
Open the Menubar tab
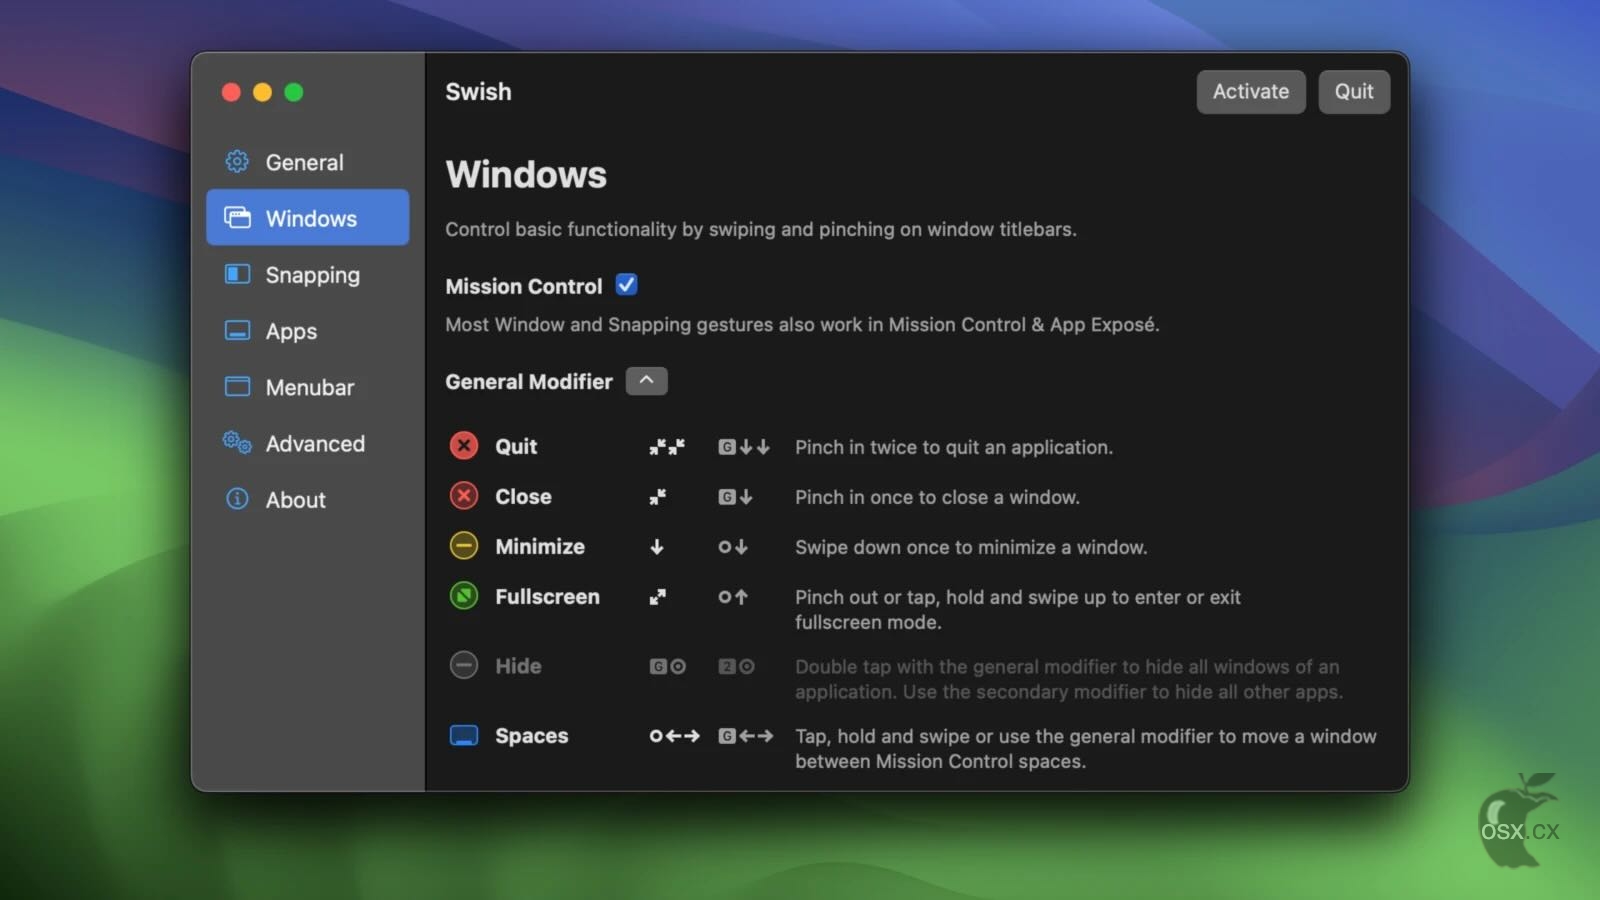point(308,386)
